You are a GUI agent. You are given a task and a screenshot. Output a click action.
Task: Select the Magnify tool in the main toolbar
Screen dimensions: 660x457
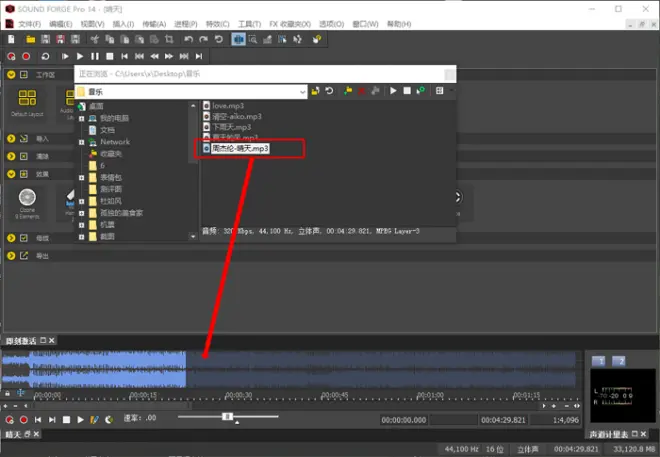pyautogui.click(x=253, y=39)
